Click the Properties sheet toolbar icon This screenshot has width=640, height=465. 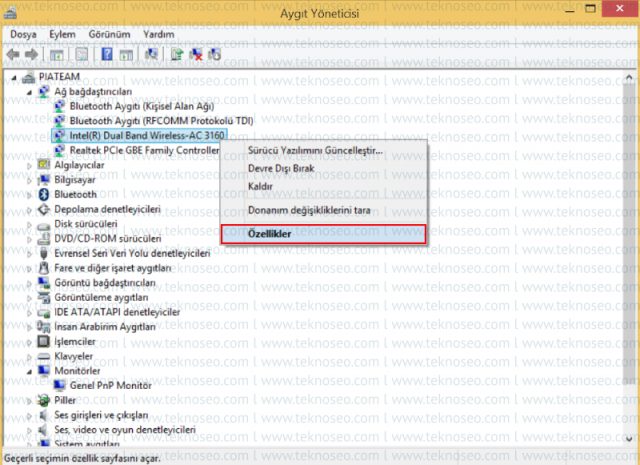coord(82,54)
